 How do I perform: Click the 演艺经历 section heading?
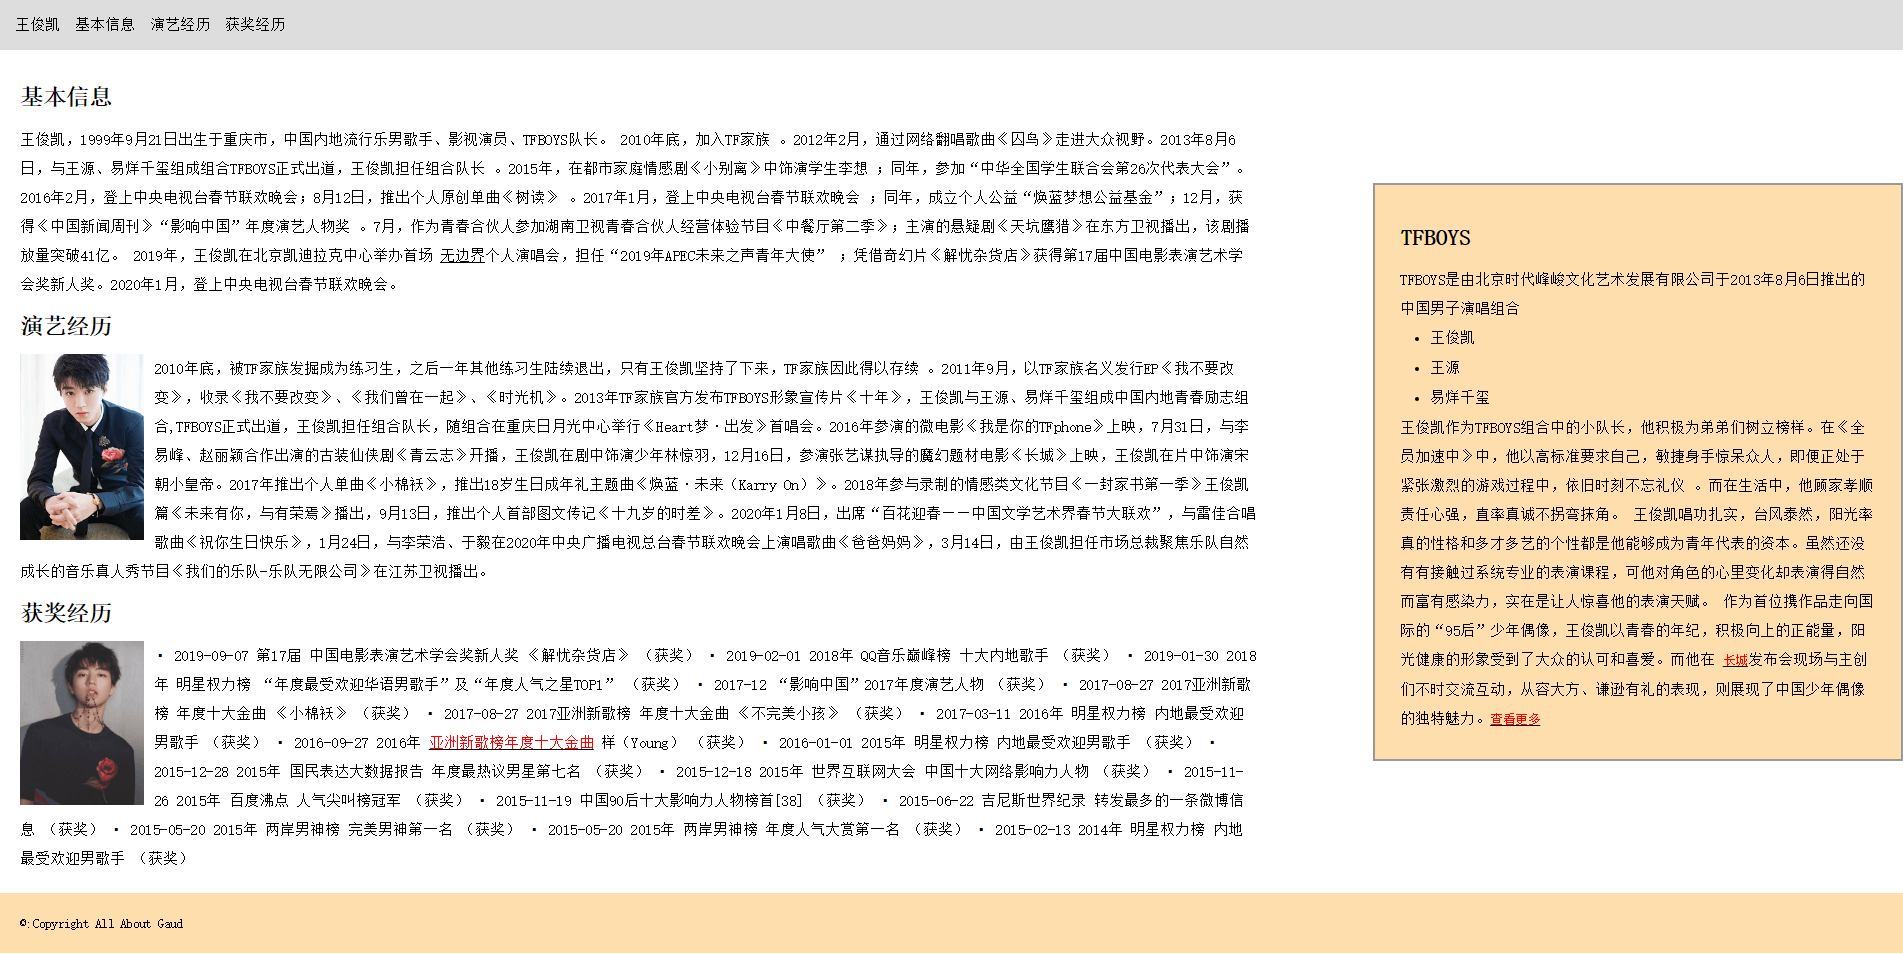[65, 326]
